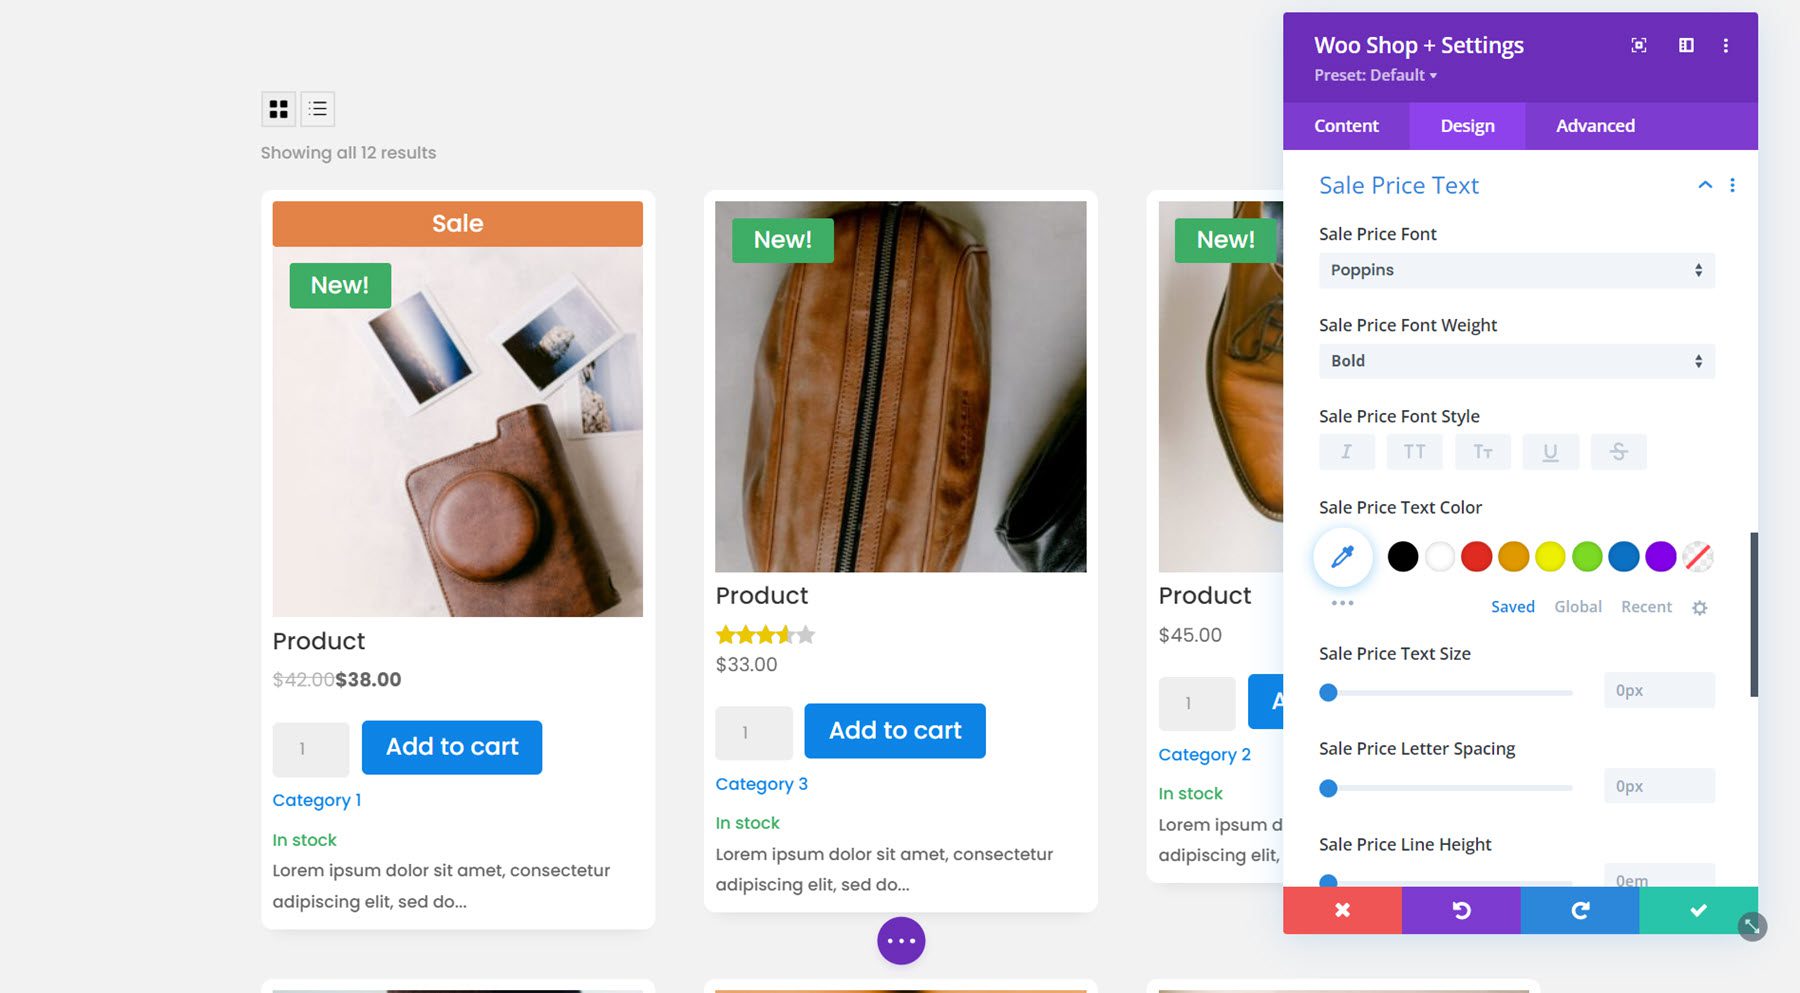Open the Sale Price Font dropdown showing Poppins
The height and width of the screenshot is (993, 1800).
(1515, 270)
